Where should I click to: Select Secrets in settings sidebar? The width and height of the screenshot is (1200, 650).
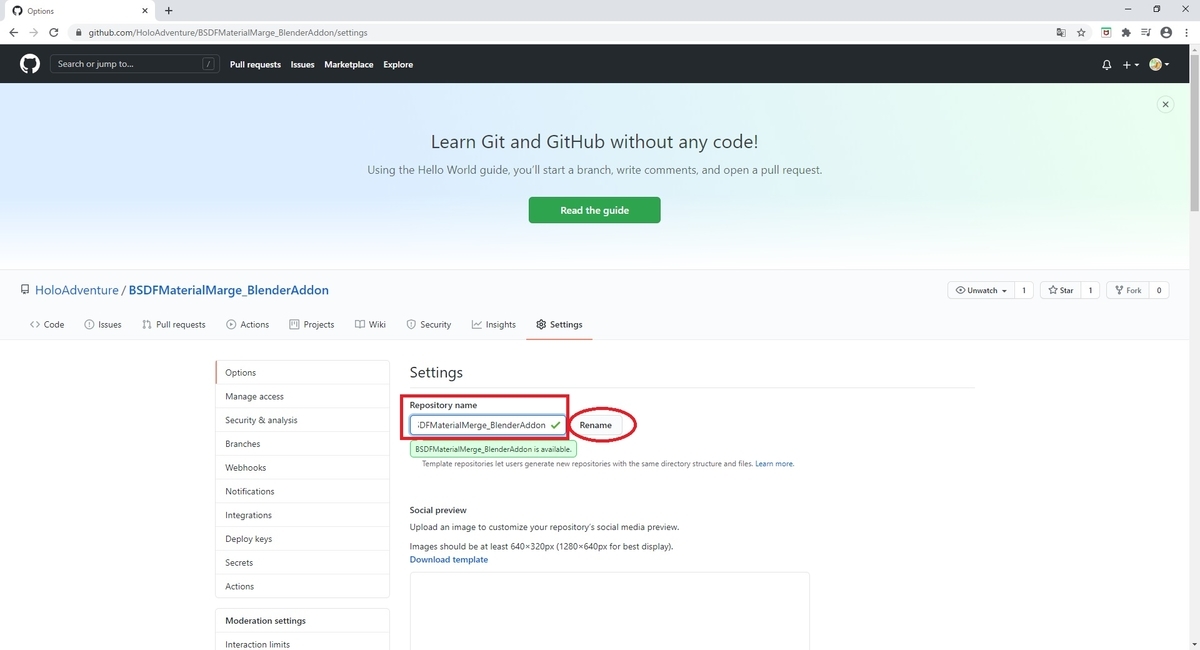tap(302, 562)
